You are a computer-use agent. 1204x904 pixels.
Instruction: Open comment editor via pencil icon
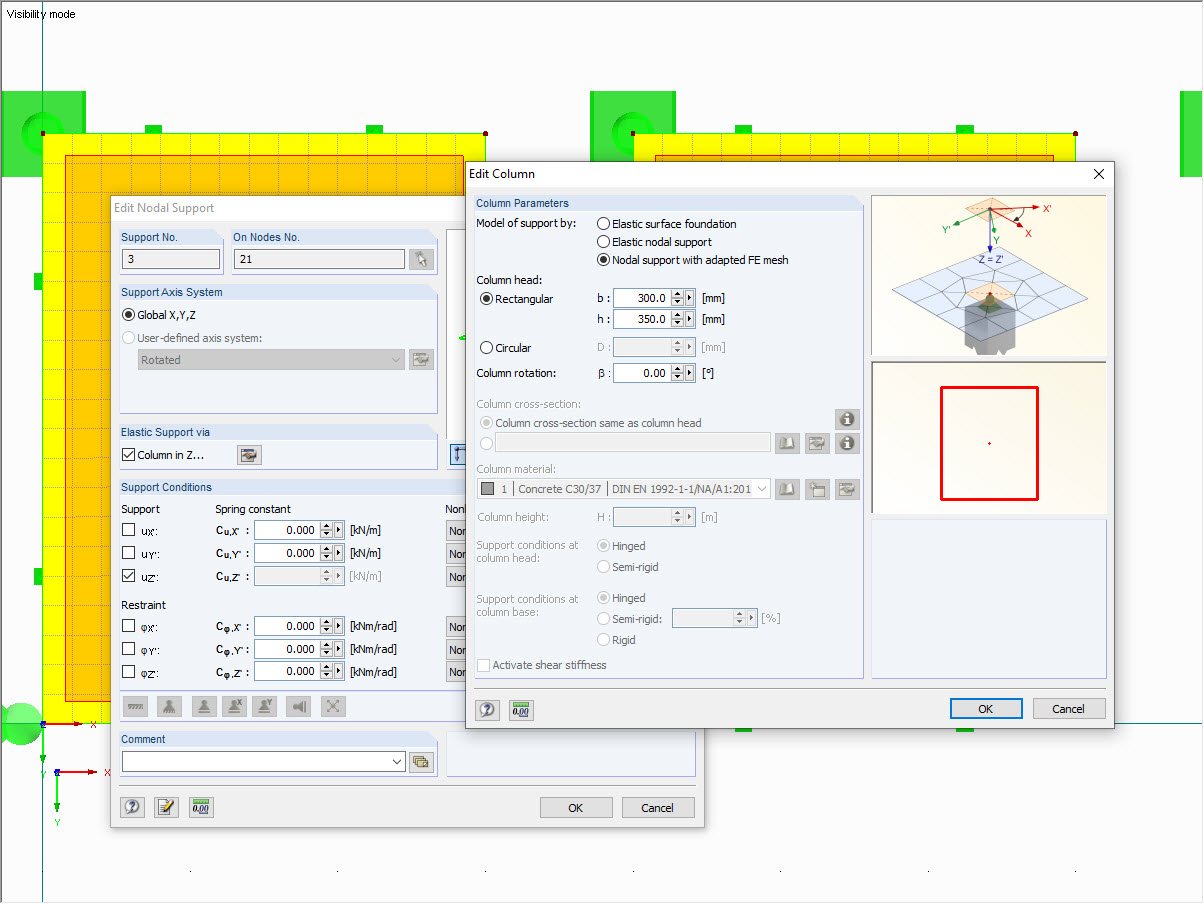click(x=166, y=807)
